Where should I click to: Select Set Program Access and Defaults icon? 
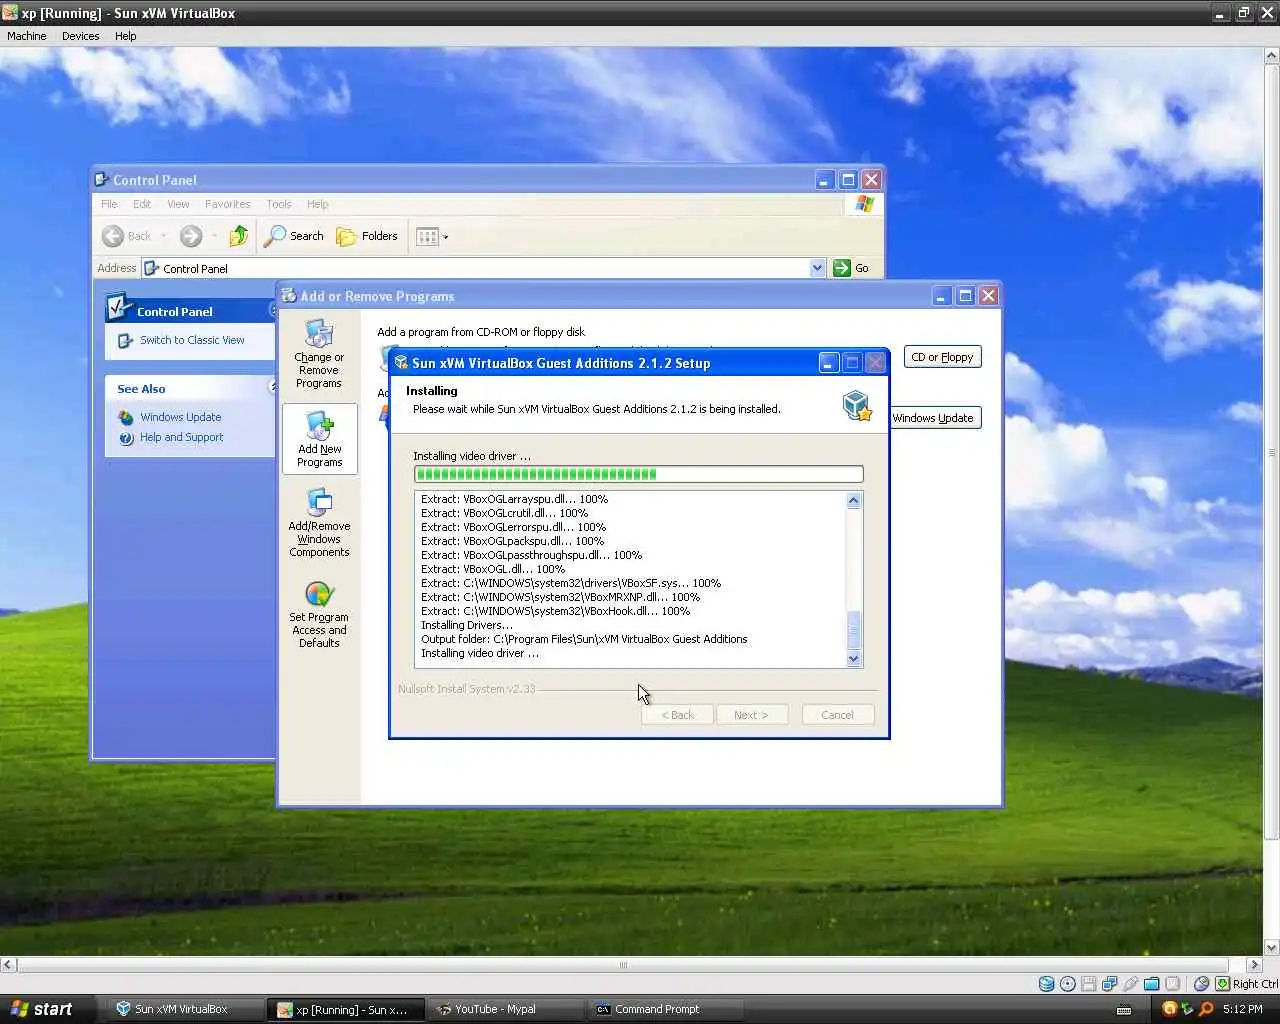point(319,615)
